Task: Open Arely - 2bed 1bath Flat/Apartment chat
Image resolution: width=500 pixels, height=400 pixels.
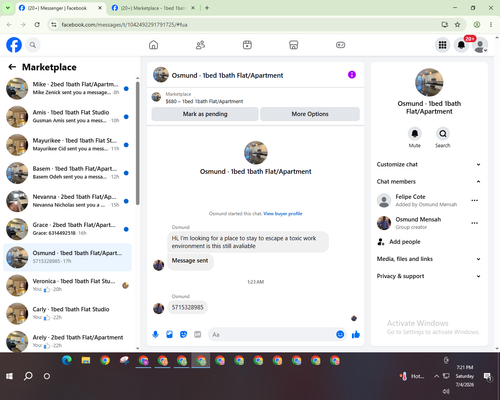Action: 67,341
